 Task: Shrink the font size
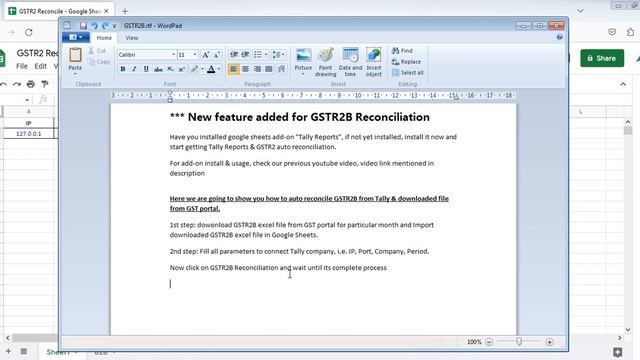click(x=217, y=55)
